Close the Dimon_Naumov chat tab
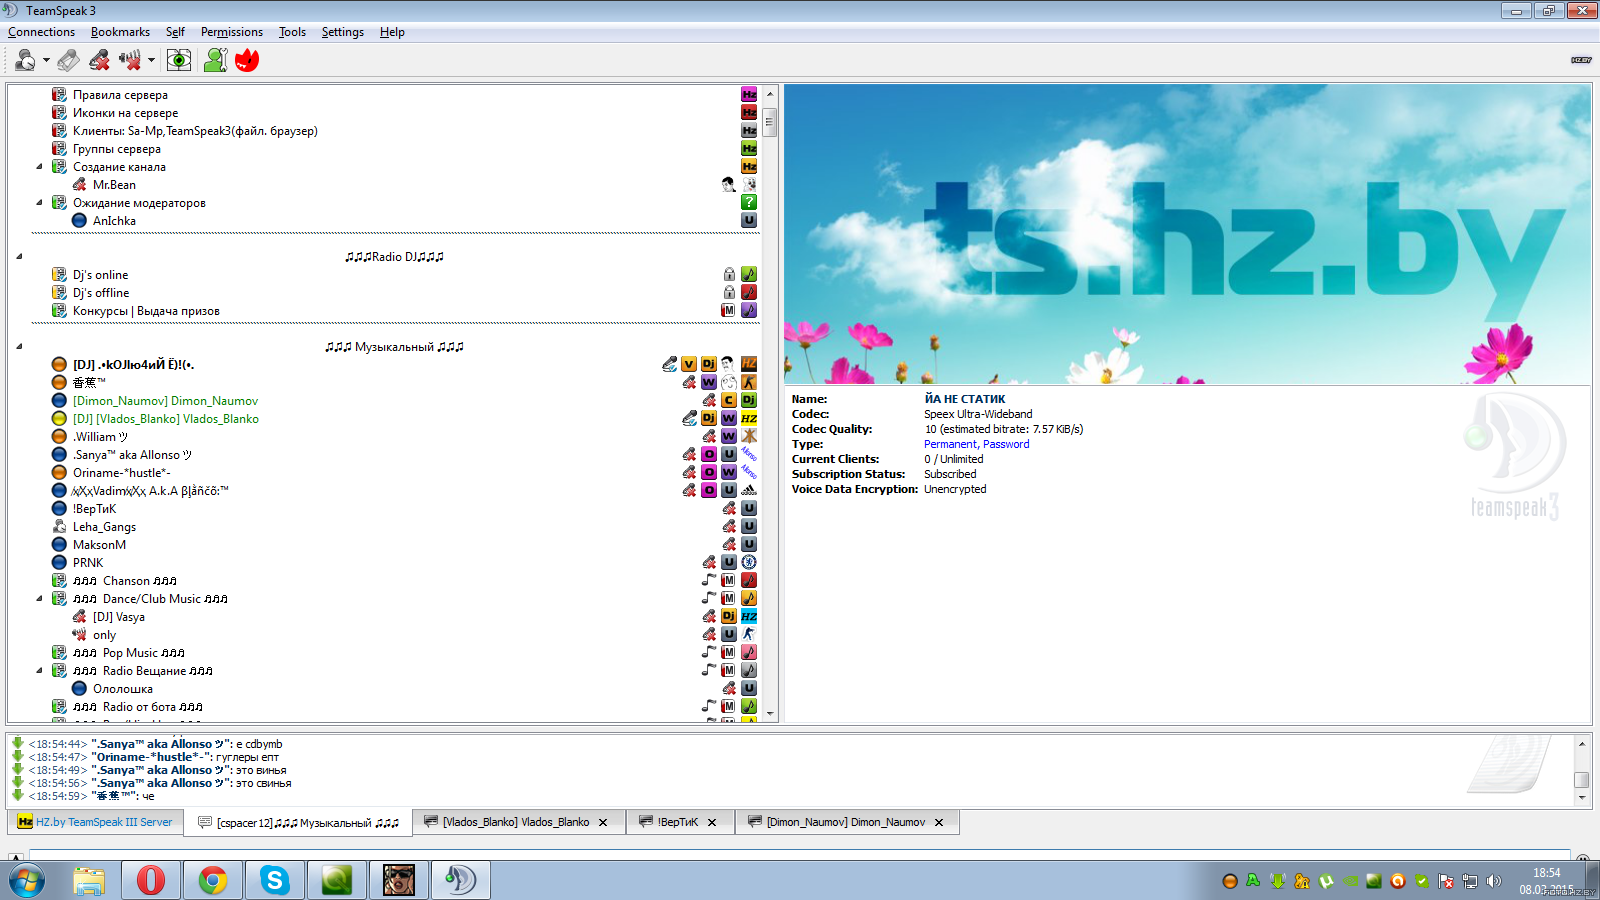Viewport: 1600px width, 900px height. (x=939, y=823)
